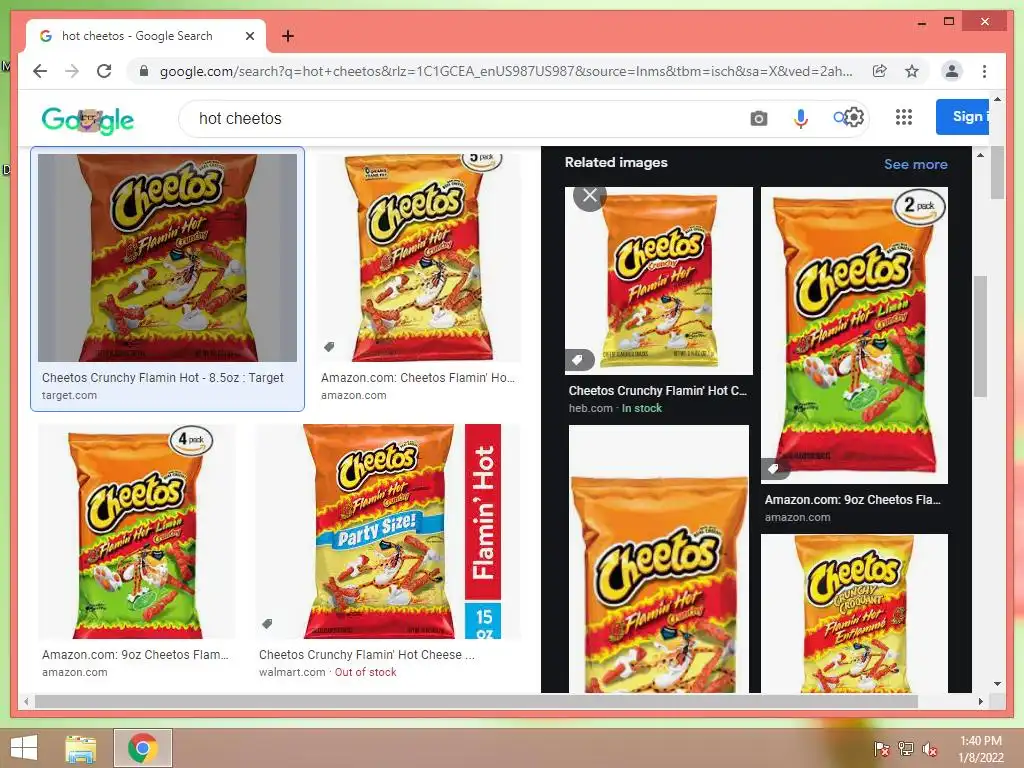The height and width of the screenshot is (768, 1024).
Task: Open File Explorer from the taskbar
Action: coord(80,749)
